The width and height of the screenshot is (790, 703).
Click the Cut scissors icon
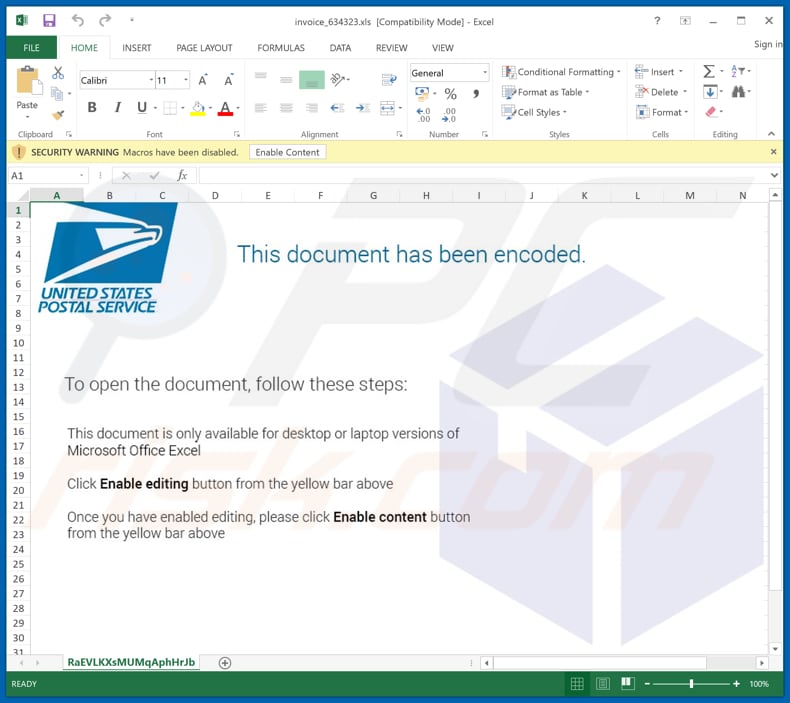[x=58, y=73]
